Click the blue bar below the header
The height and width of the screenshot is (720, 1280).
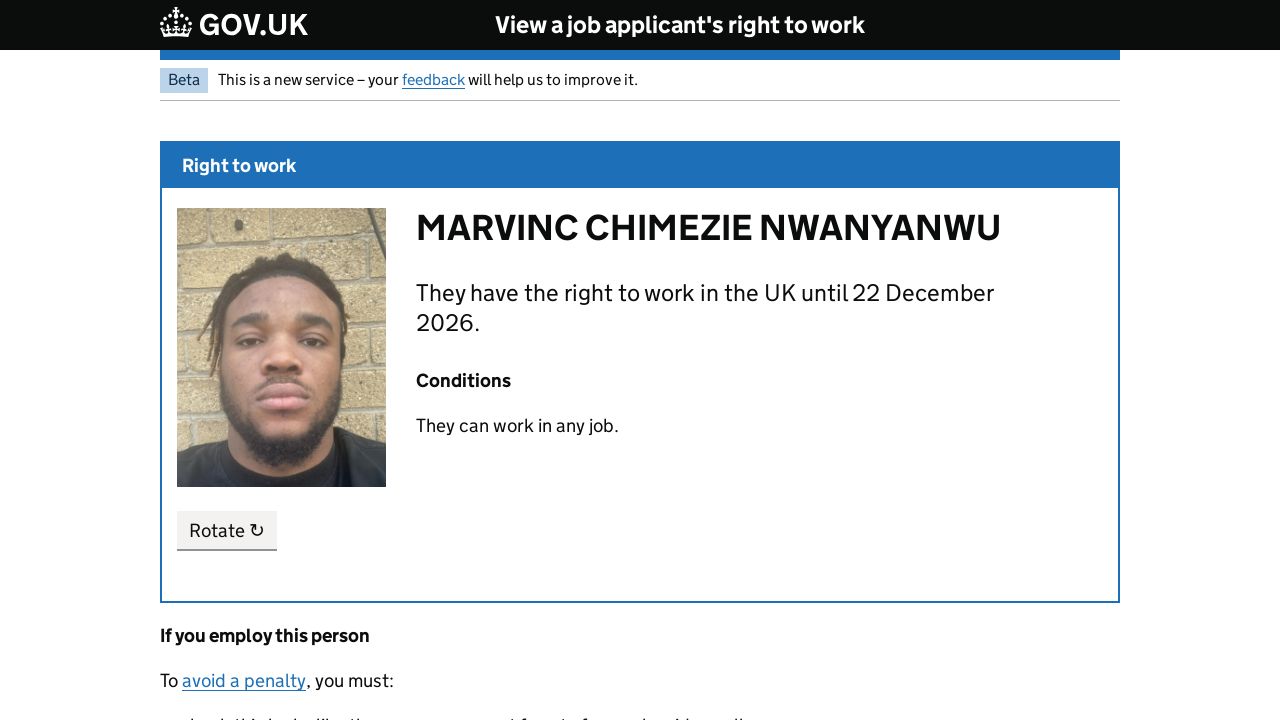coord(640,55)
